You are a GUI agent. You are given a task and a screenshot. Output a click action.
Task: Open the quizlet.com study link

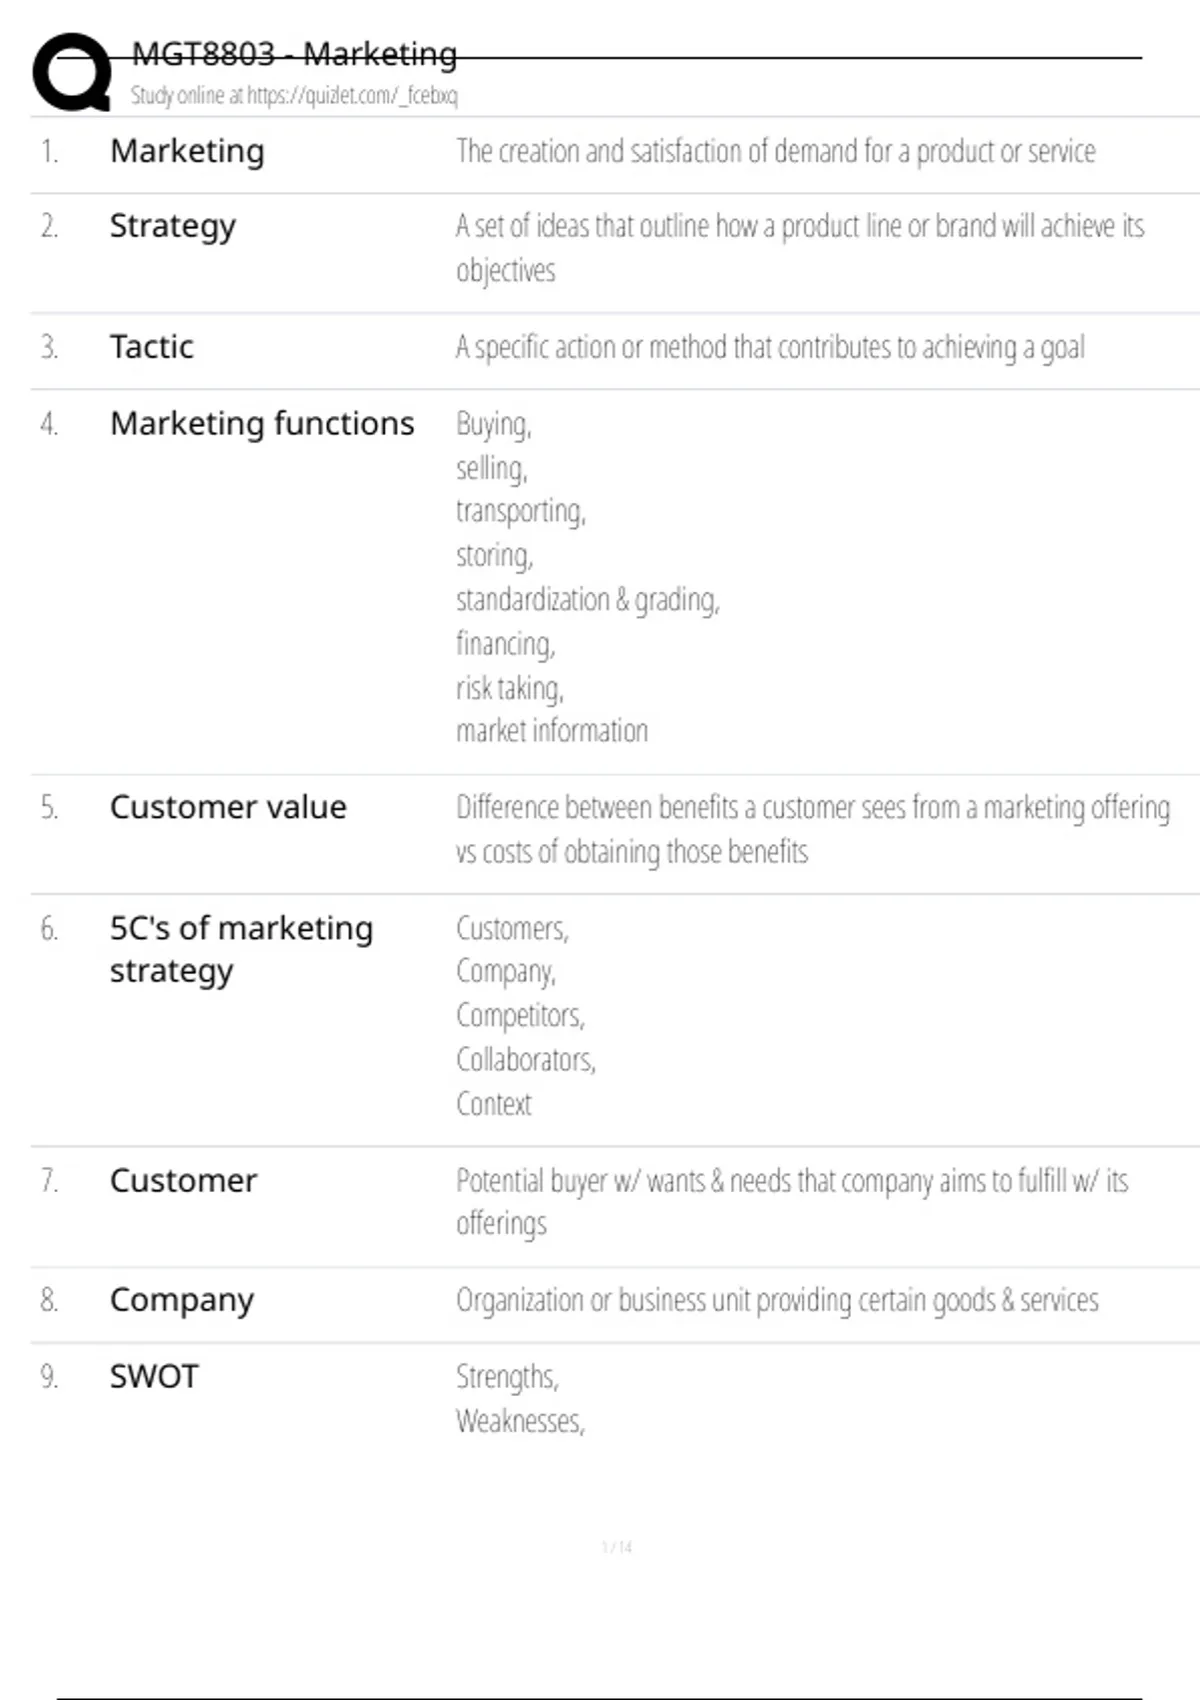pos(293,96)
